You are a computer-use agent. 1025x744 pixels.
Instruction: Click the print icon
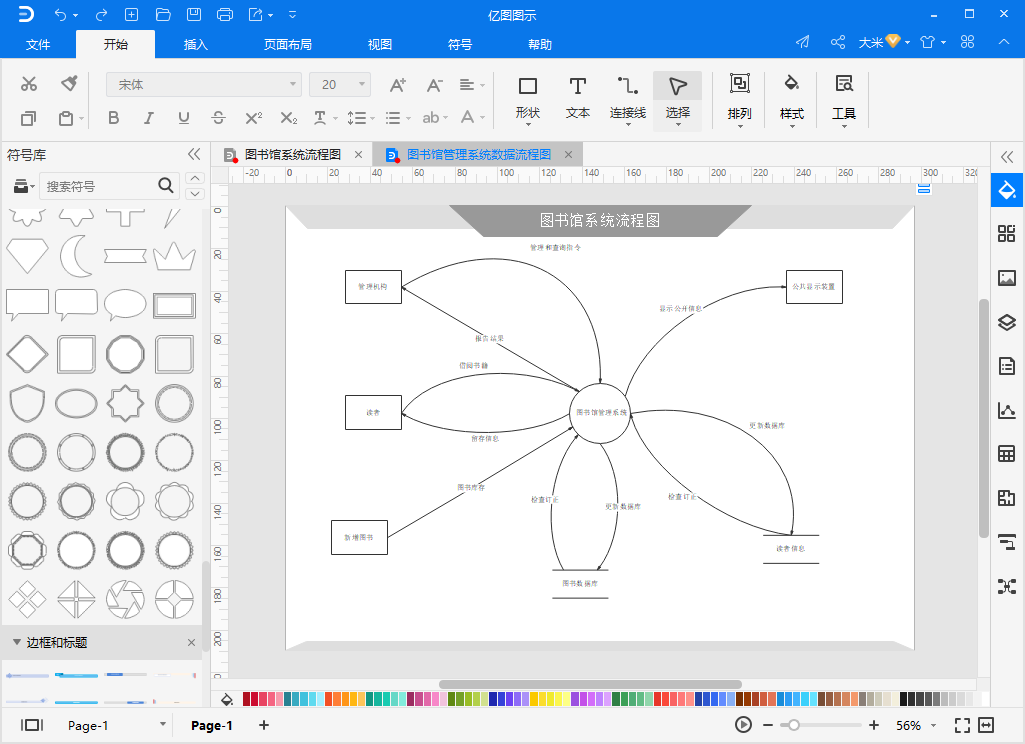coord(225,14)
